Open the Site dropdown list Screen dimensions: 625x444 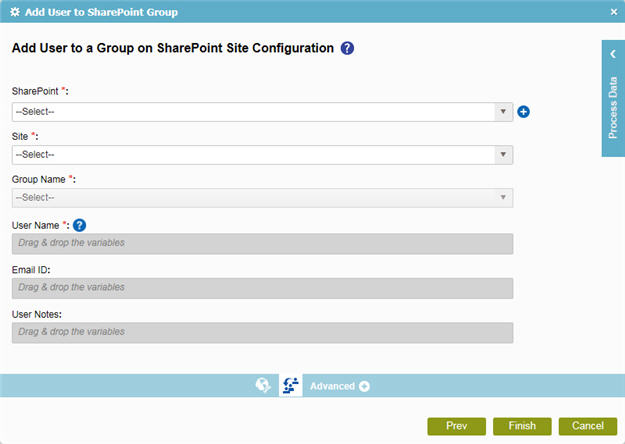point(262,155)
